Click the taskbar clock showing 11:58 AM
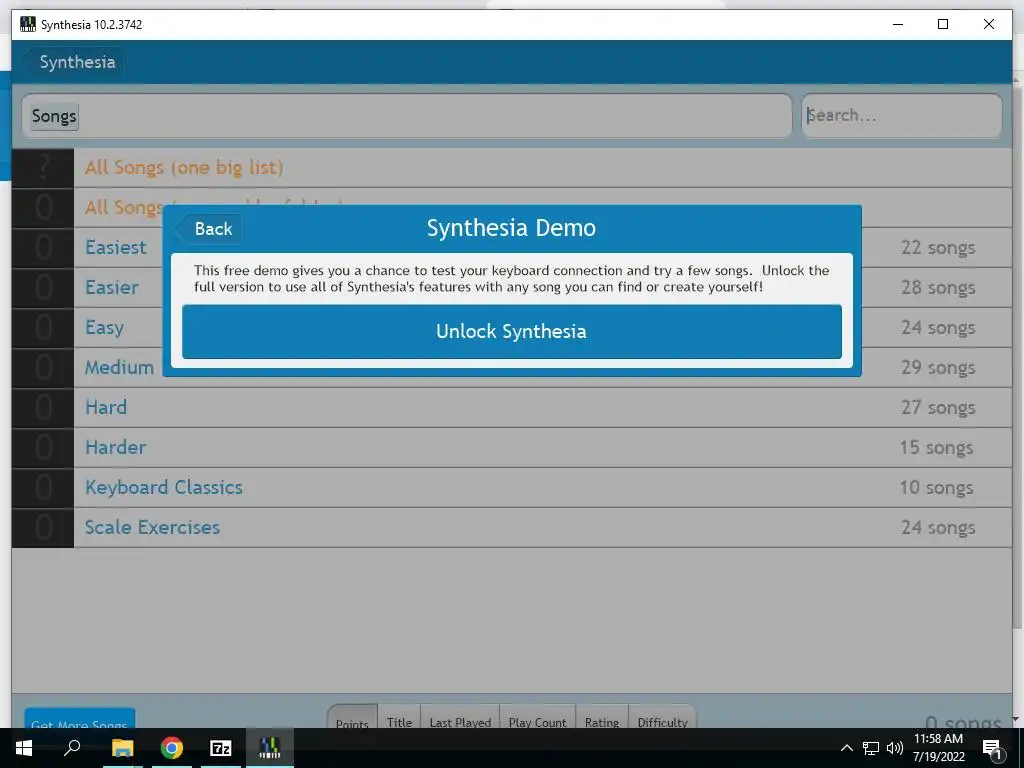Image resolution: width=1024 pixels, height=768 pixels. [938, 748]
